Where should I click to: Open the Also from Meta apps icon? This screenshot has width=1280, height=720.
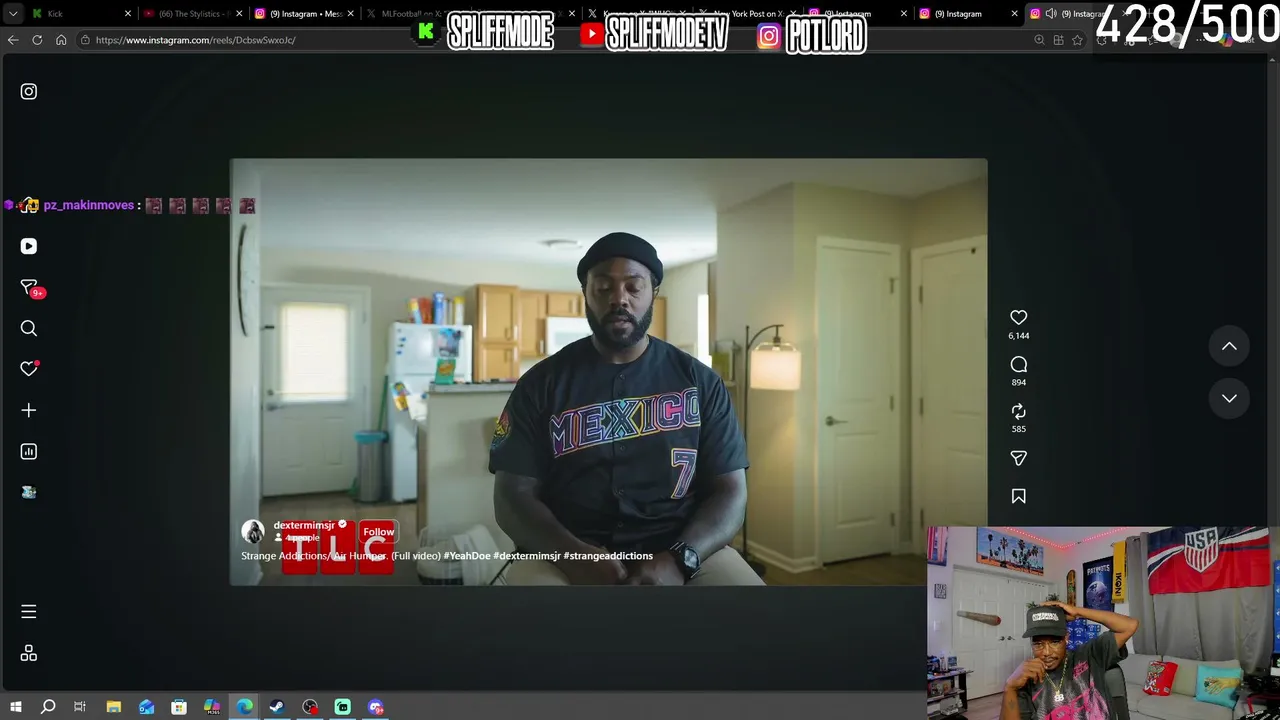[29, 653]
